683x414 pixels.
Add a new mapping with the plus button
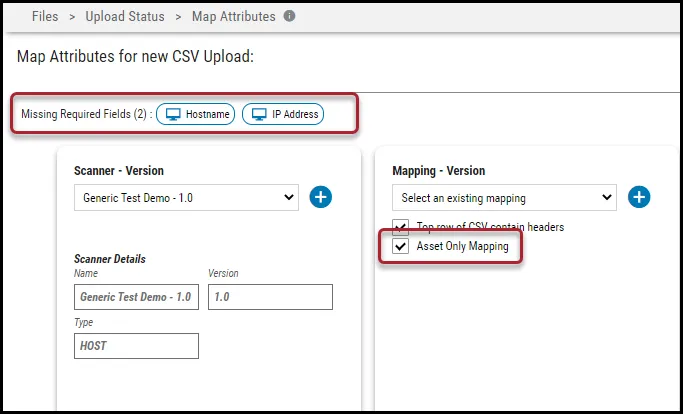click(639, 197)
